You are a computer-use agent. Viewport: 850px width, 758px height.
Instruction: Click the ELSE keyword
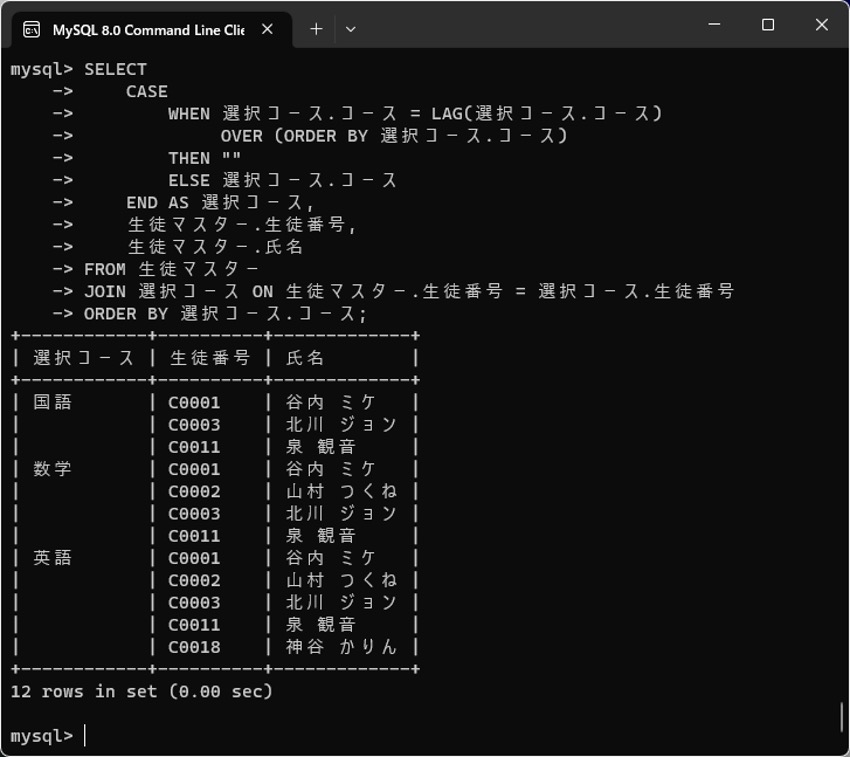click(189, 181)
